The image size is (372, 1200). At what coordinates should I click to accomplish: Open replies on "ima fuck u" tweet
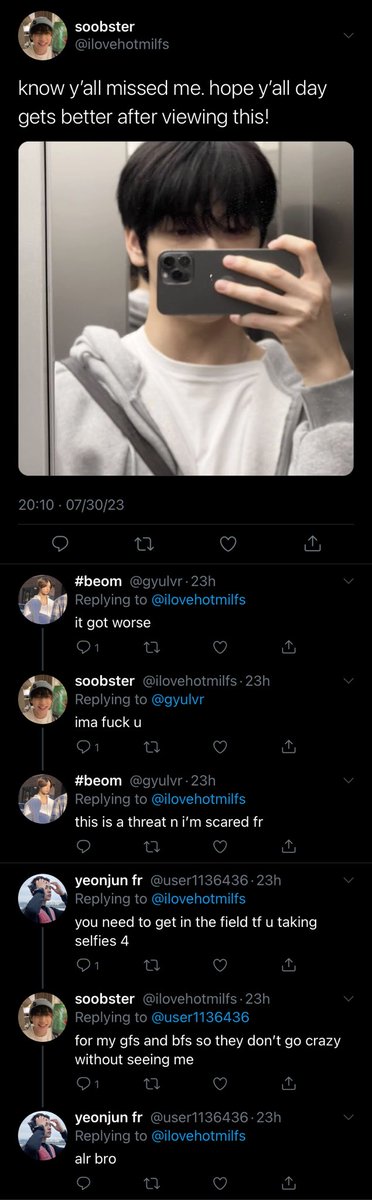tap(87, 747)
